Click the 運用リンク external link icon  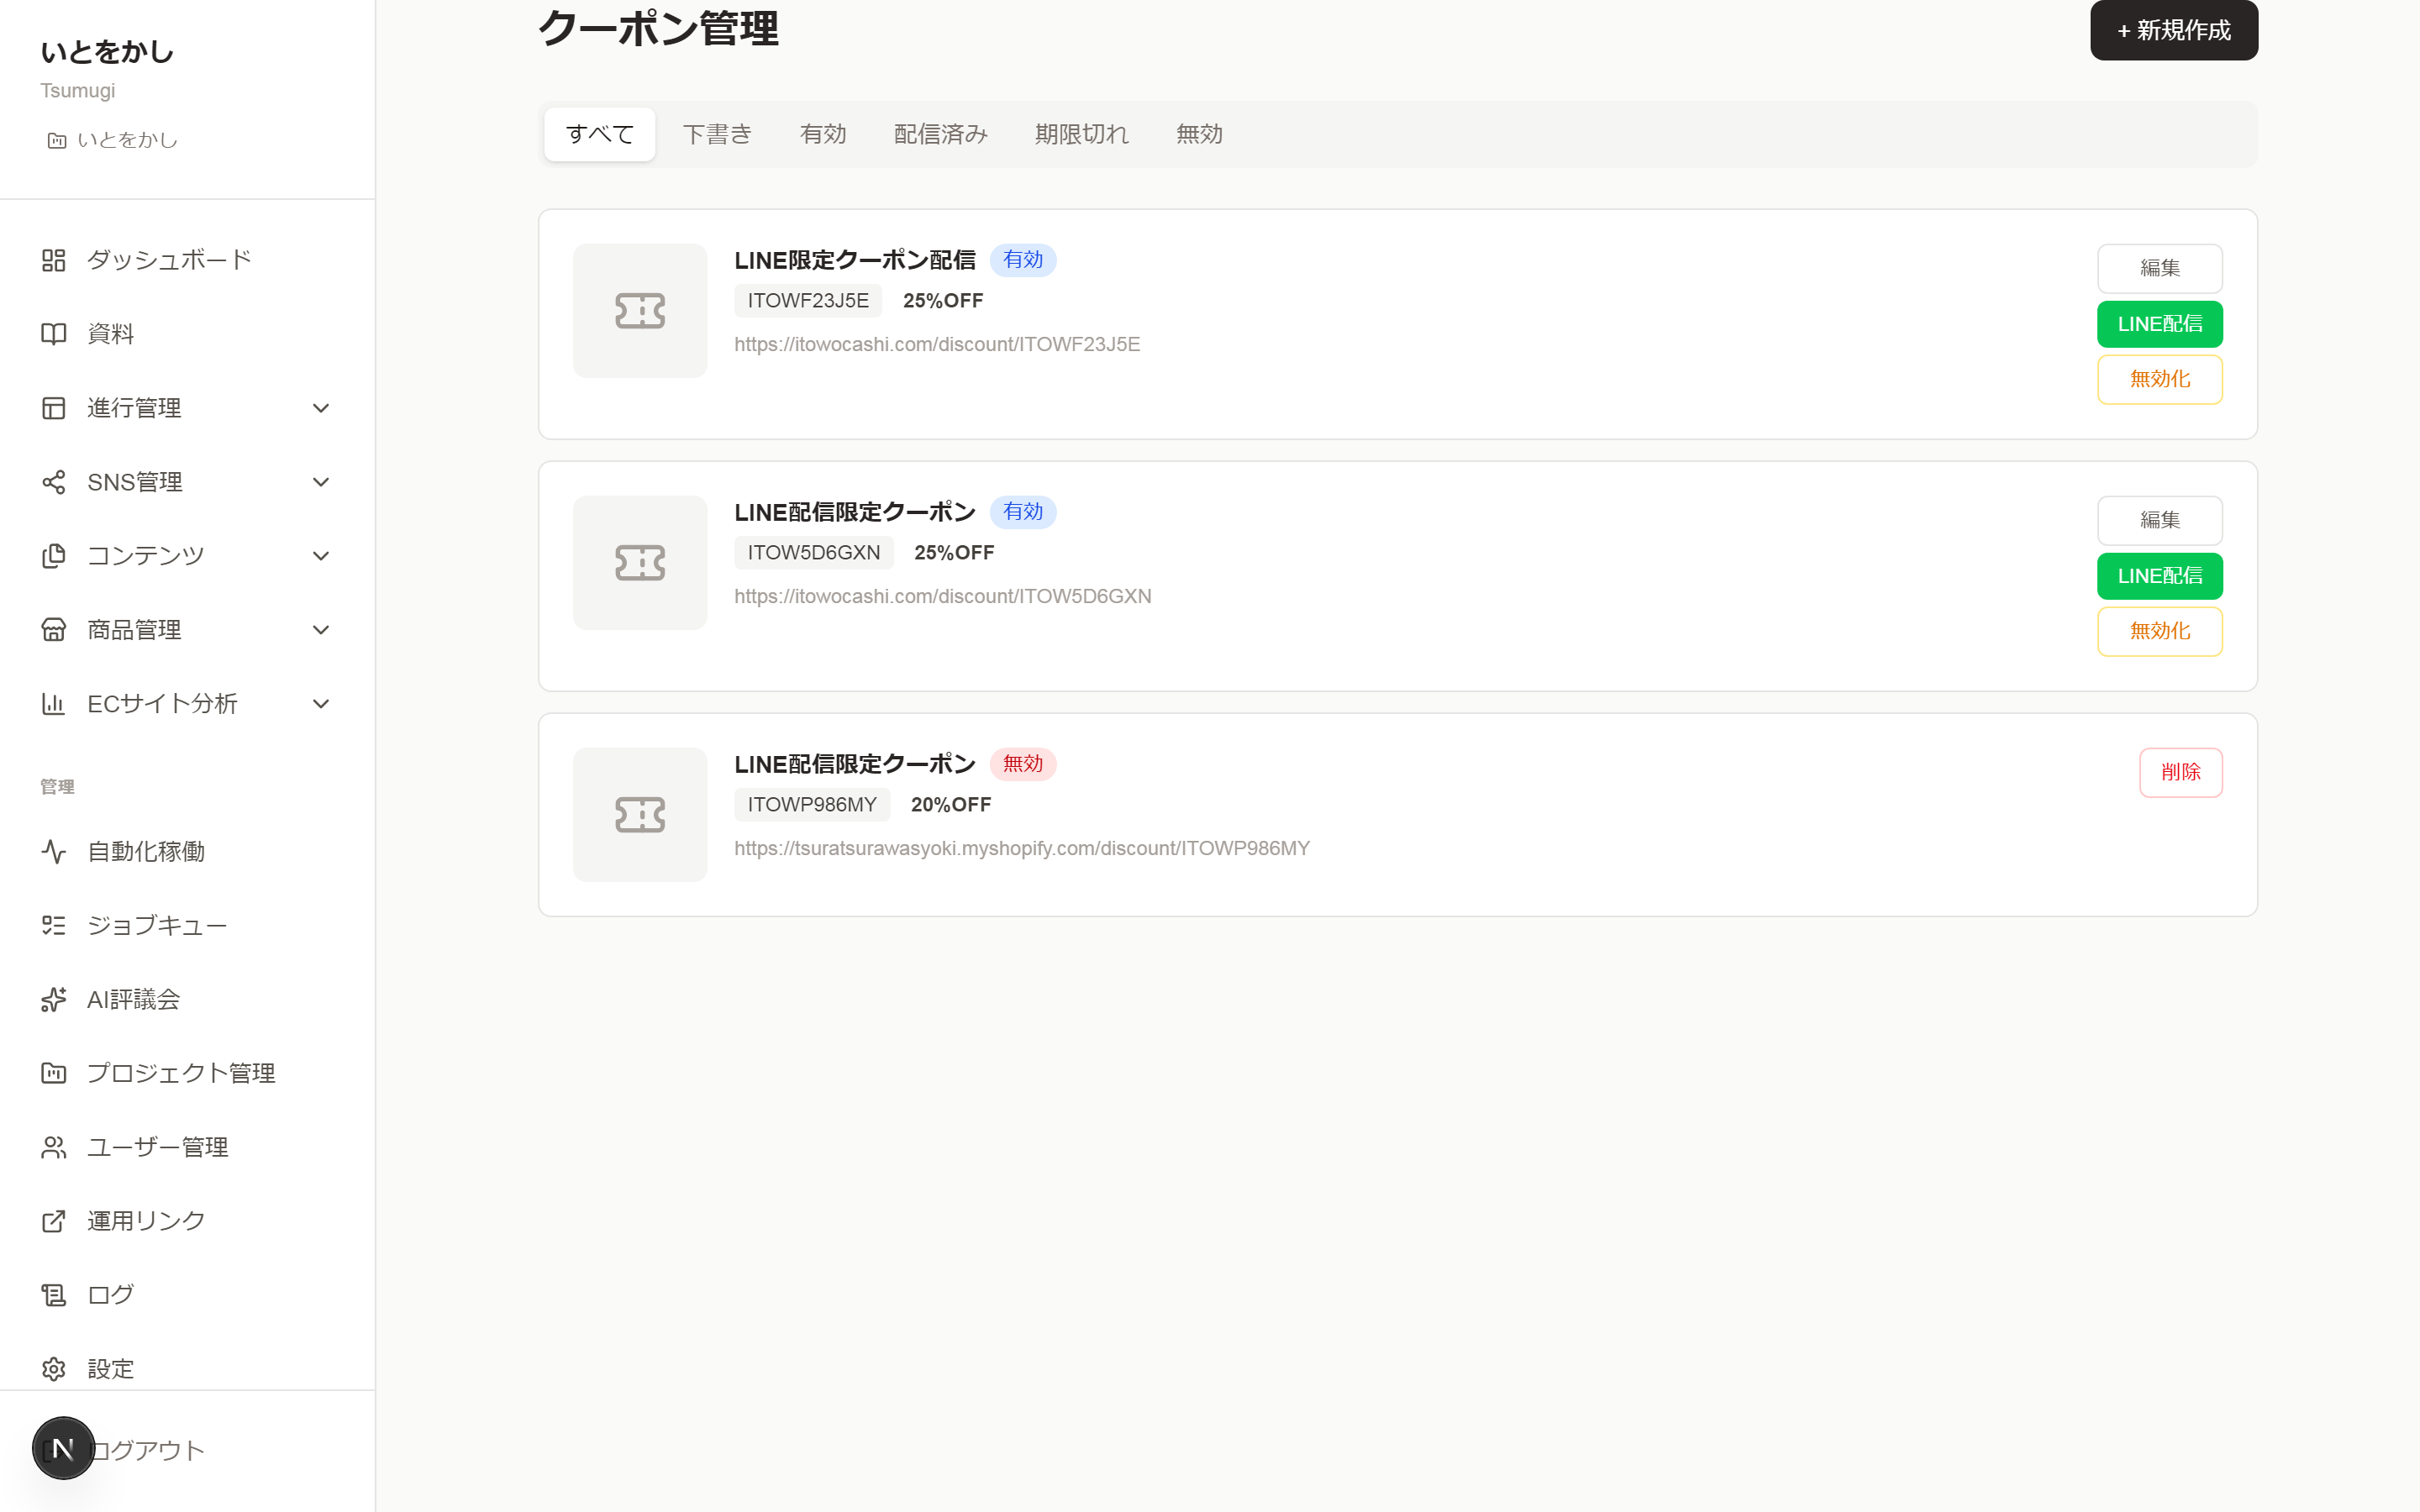coord(53,1222)
